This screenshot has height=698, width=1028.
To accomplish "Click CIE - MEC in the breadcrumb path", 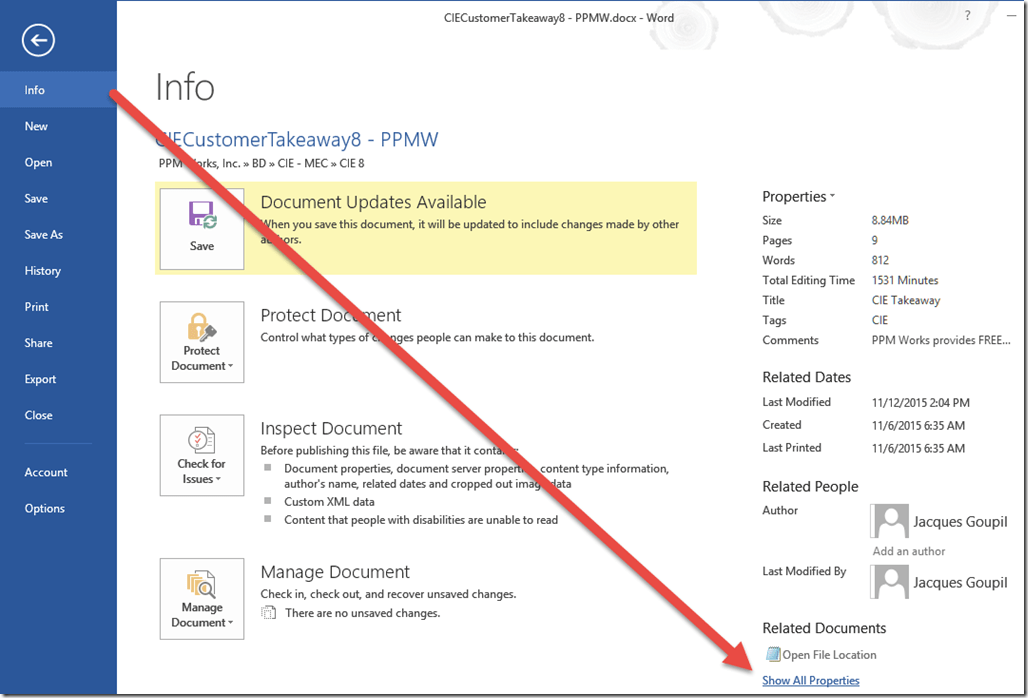I will 302,163.
